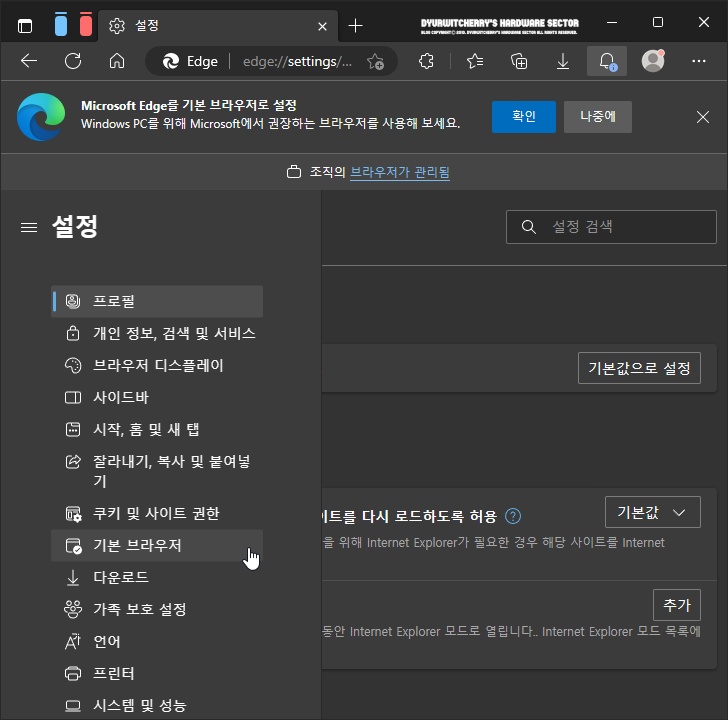
Task: Dismiss the default browser banner
Action: tap(703, 117)
